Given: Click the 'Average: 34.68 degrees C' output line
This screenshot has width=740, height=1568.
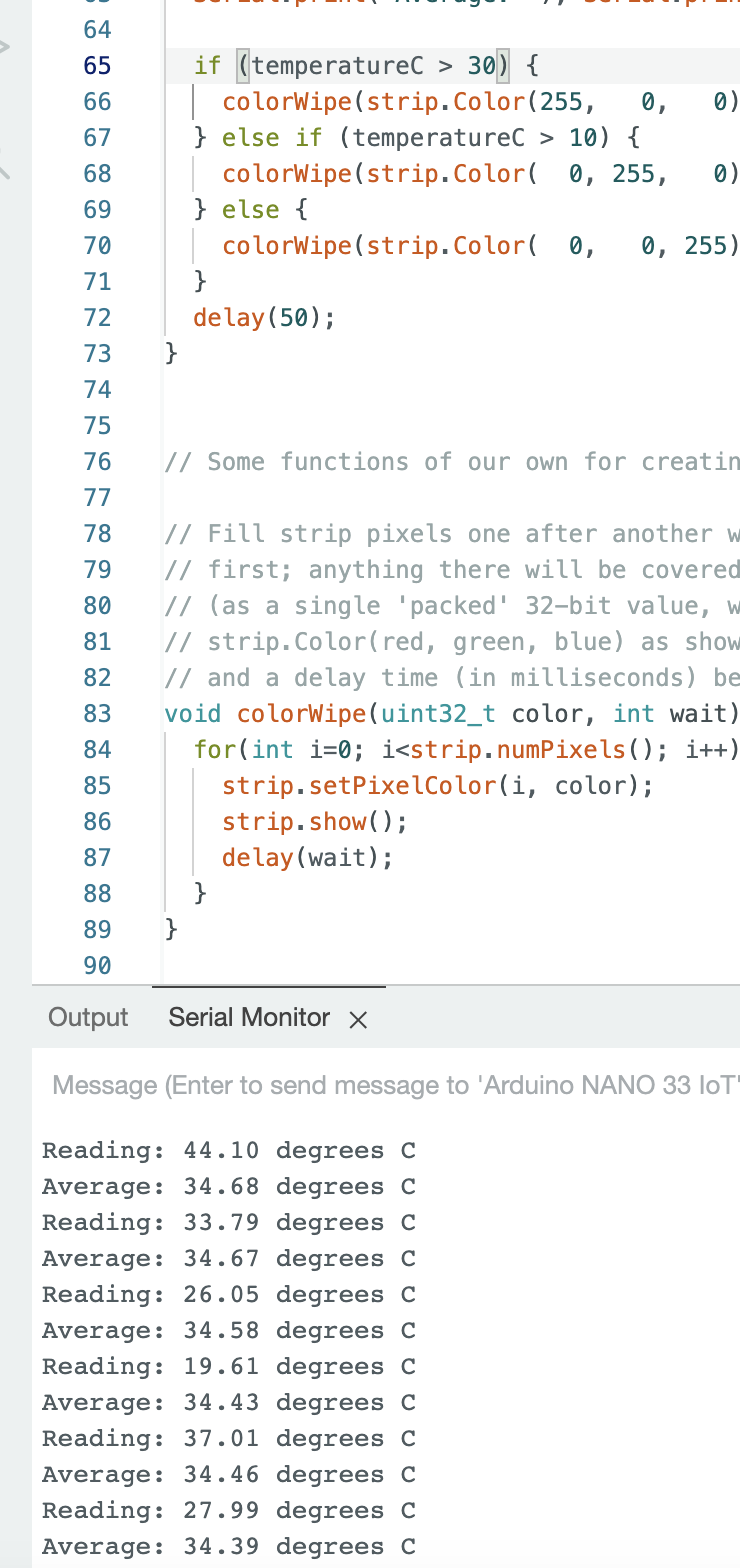Looking at the screenshot, I should (x=228, y=1187).
